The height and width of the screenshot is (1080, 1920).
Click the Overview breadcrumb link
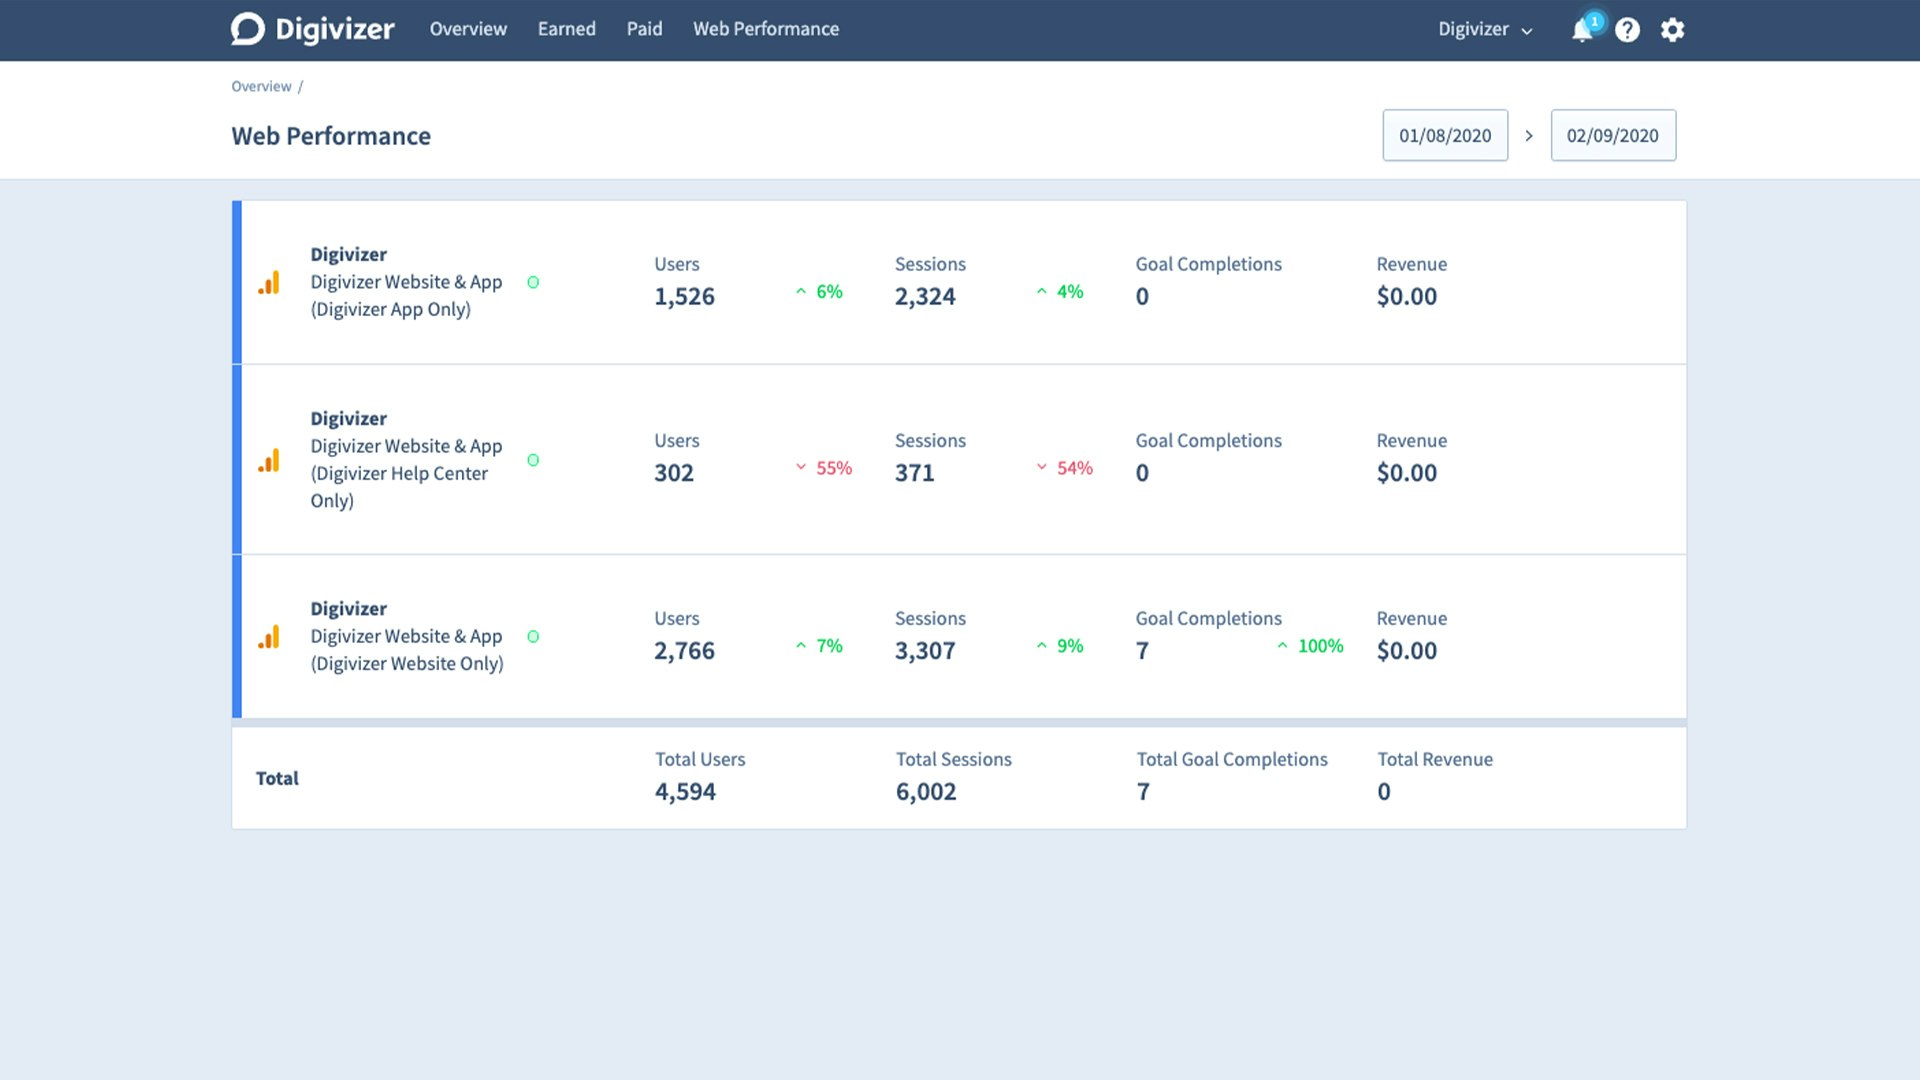pos(261,87)
